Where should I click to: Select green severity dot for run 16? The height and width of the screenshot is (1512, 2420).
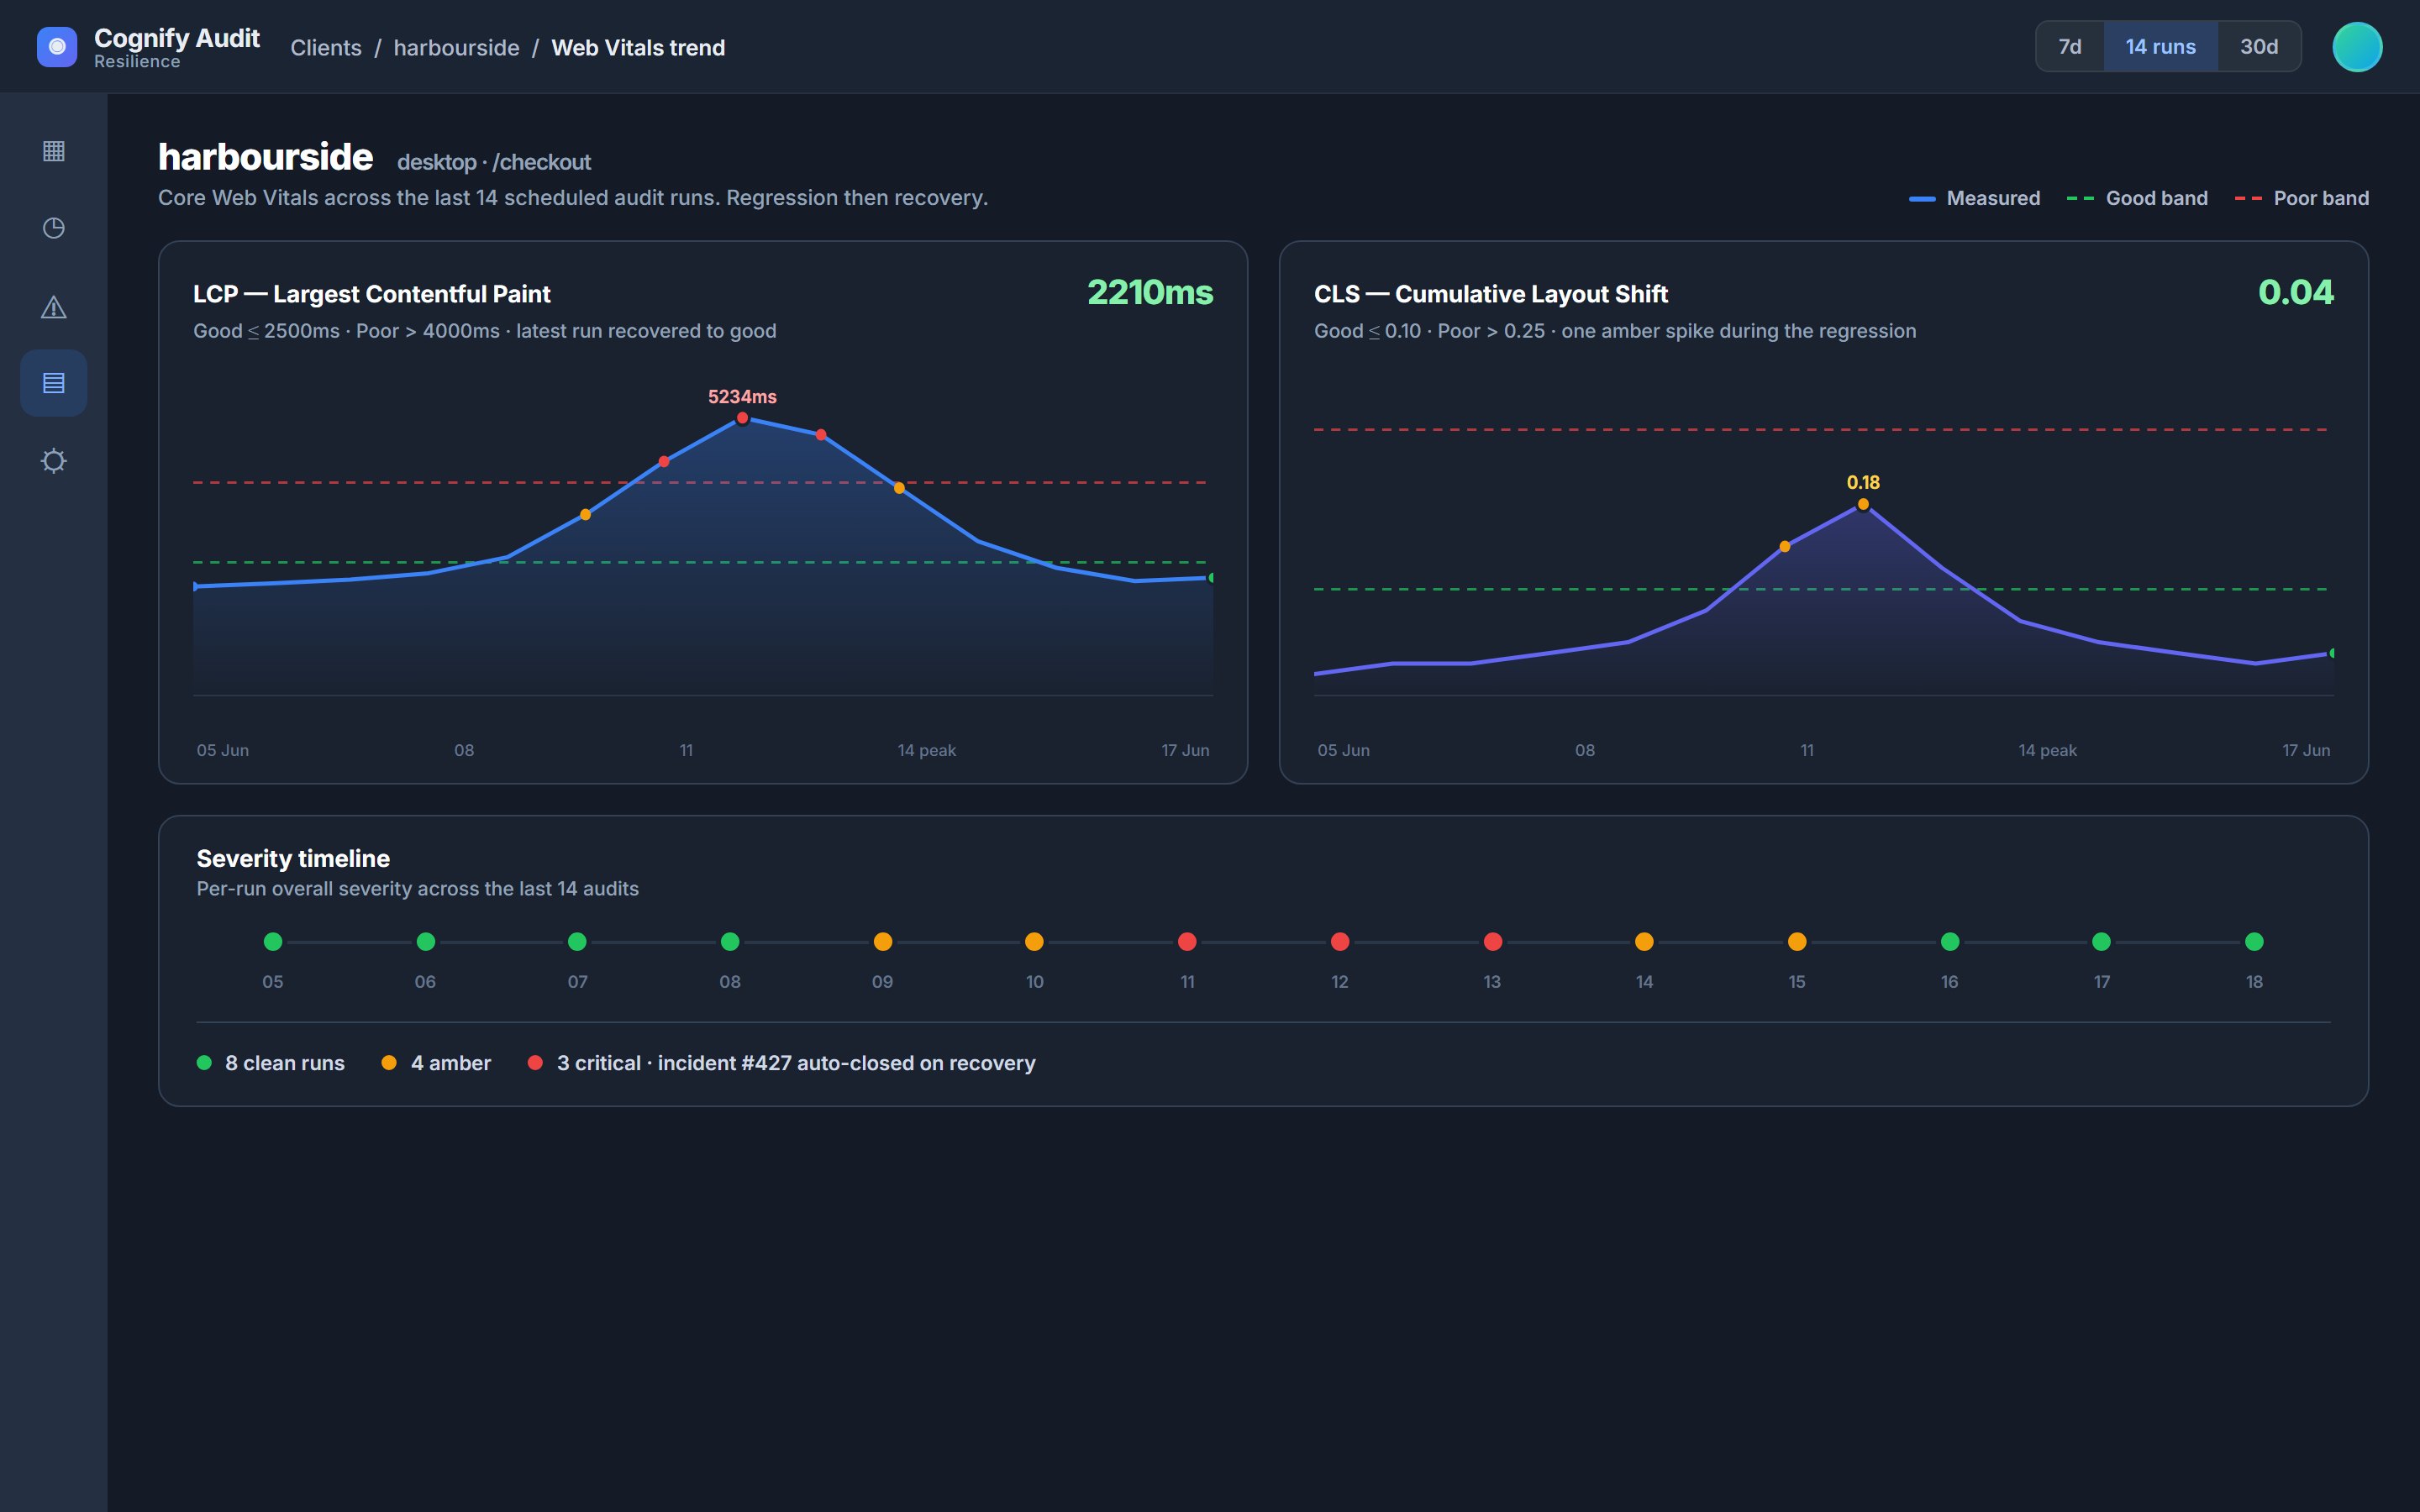(x=1949, y=941)
